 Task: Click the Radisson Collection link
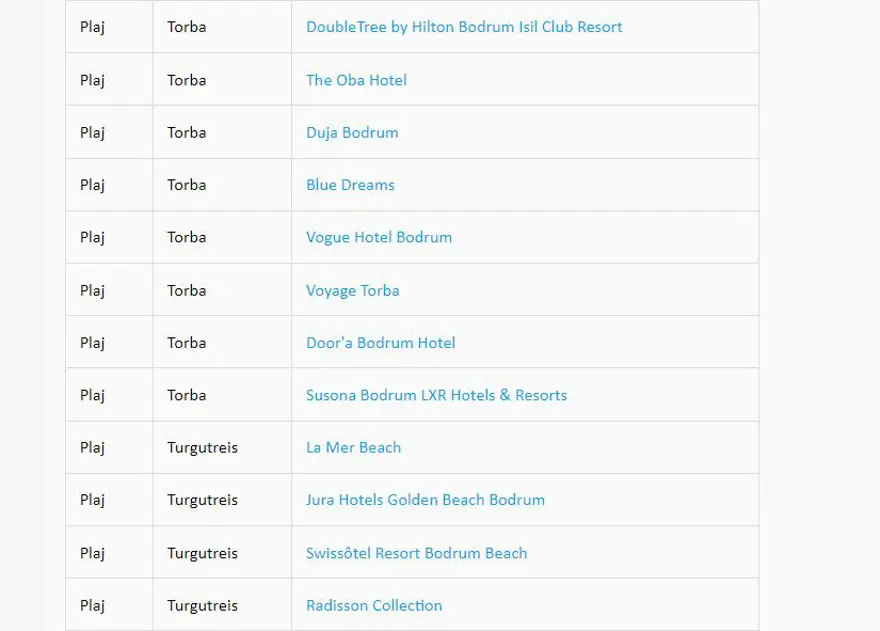coord(373,605)
